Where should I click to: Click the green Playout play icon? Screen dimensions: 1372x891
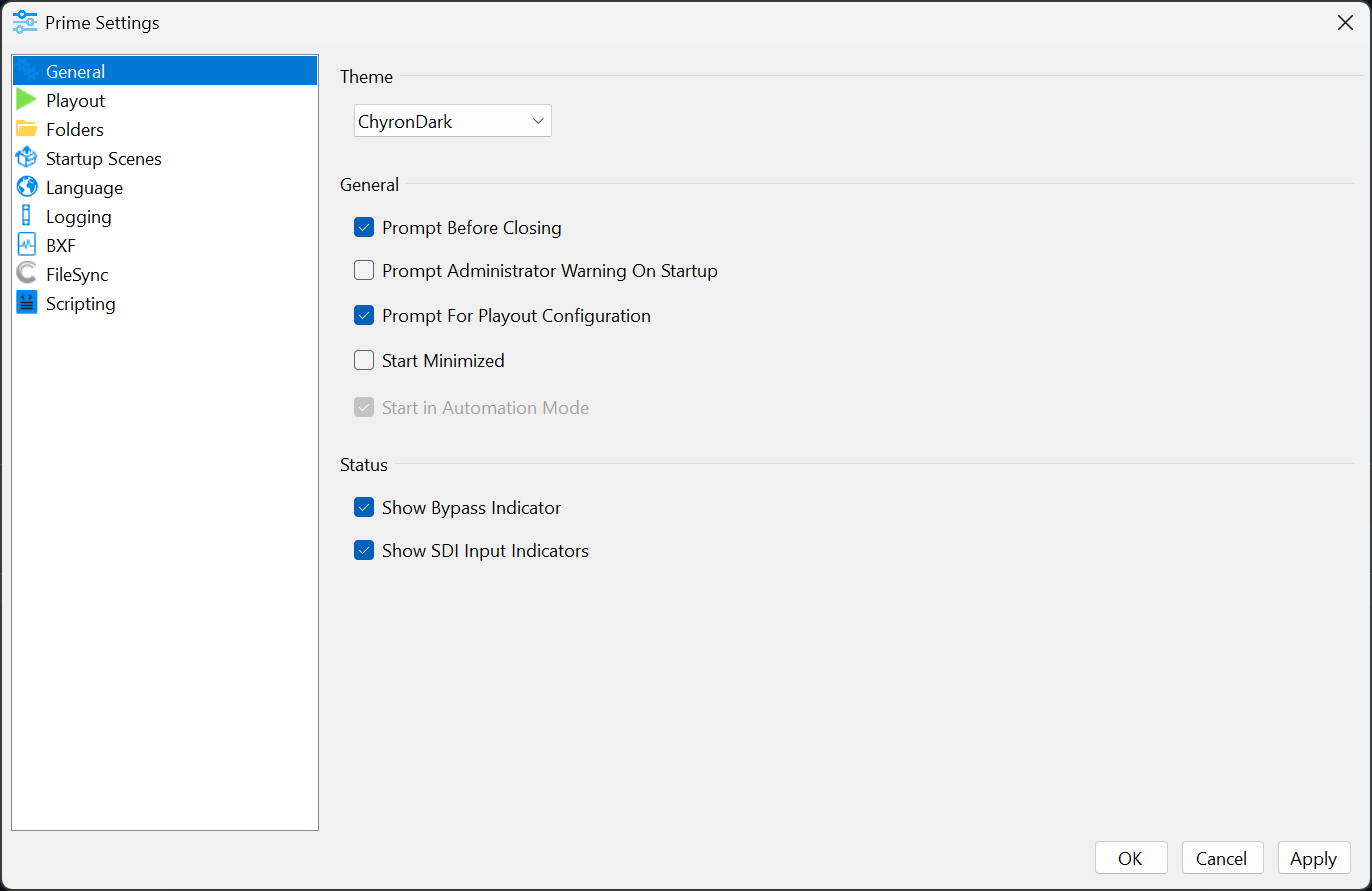point(26,100)
